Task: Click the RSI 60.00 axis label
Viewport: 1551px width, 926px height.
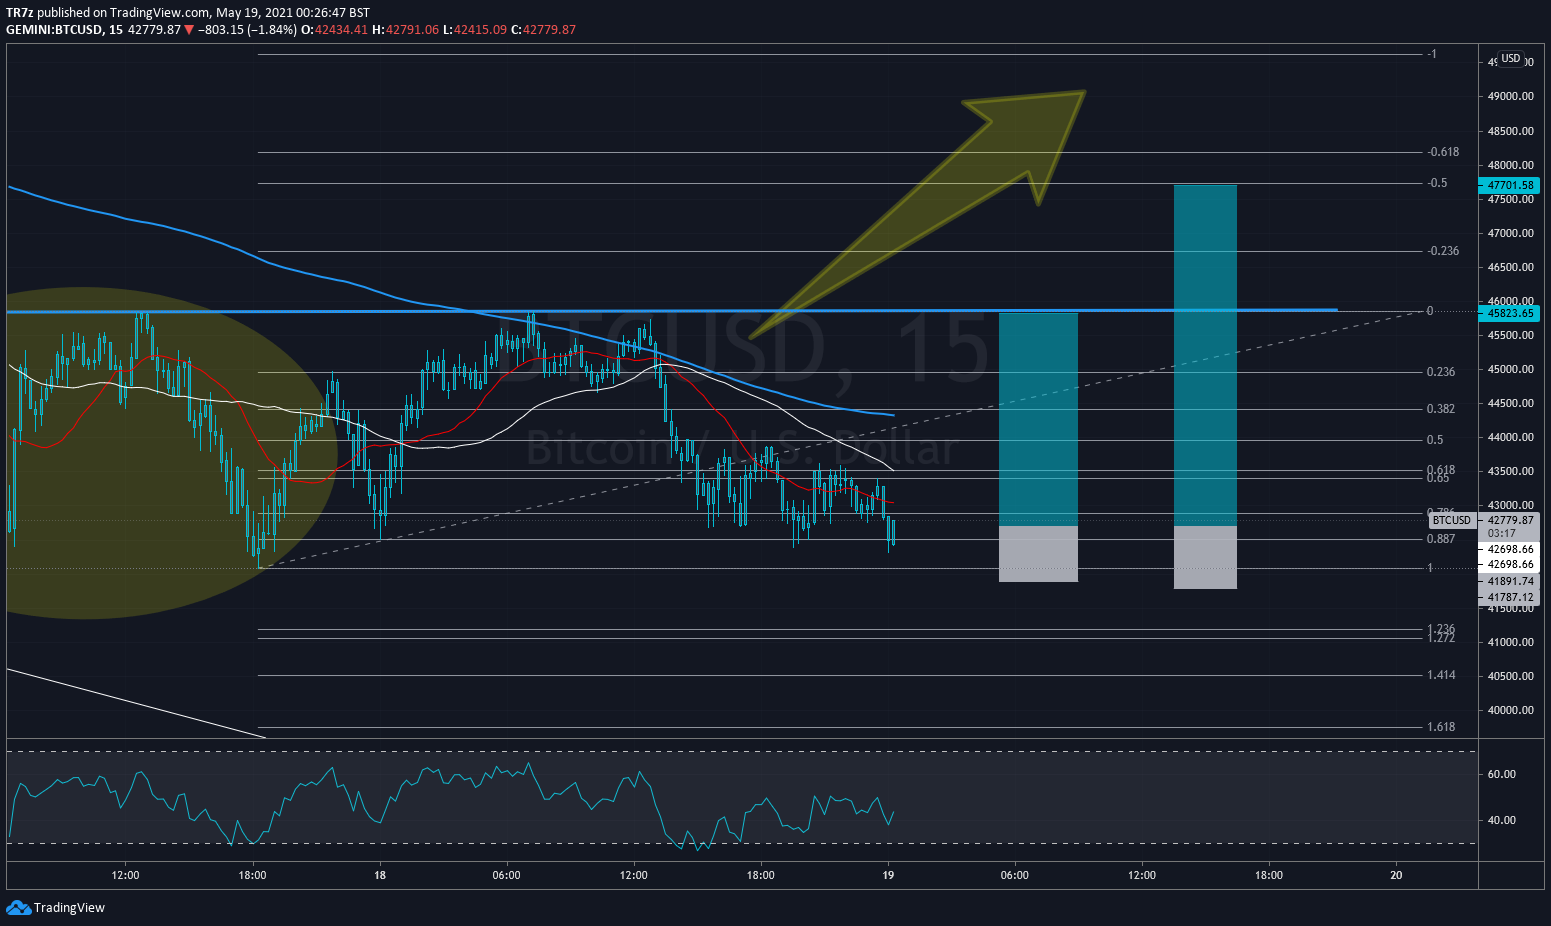Action: 1502,774
